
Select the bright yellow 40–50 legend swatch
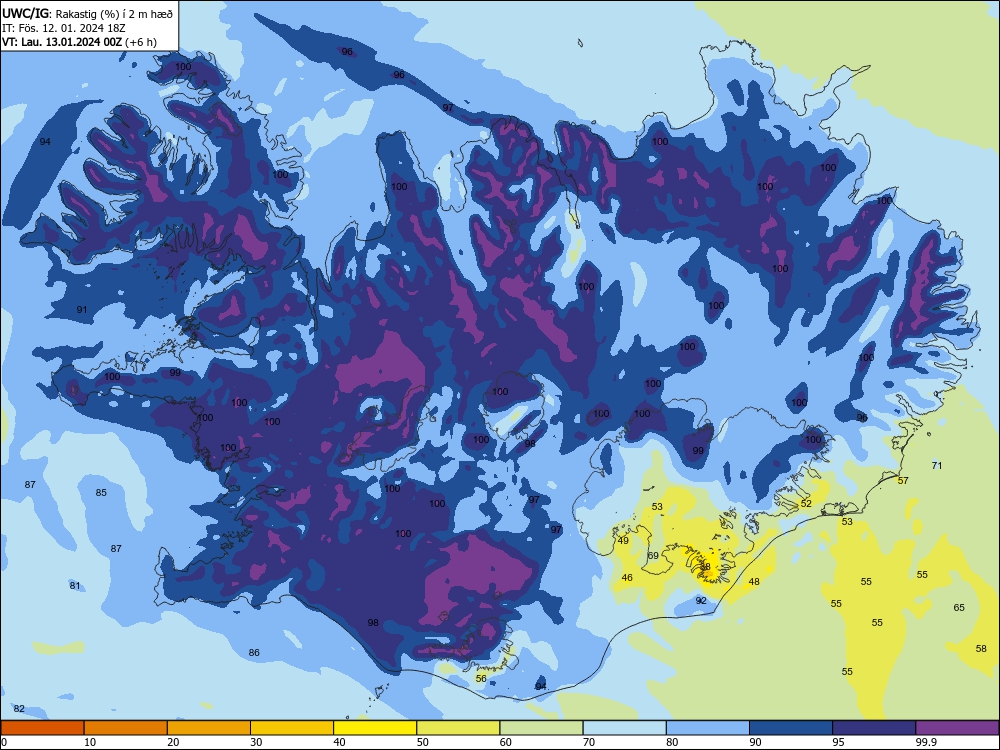coord(375,728)
